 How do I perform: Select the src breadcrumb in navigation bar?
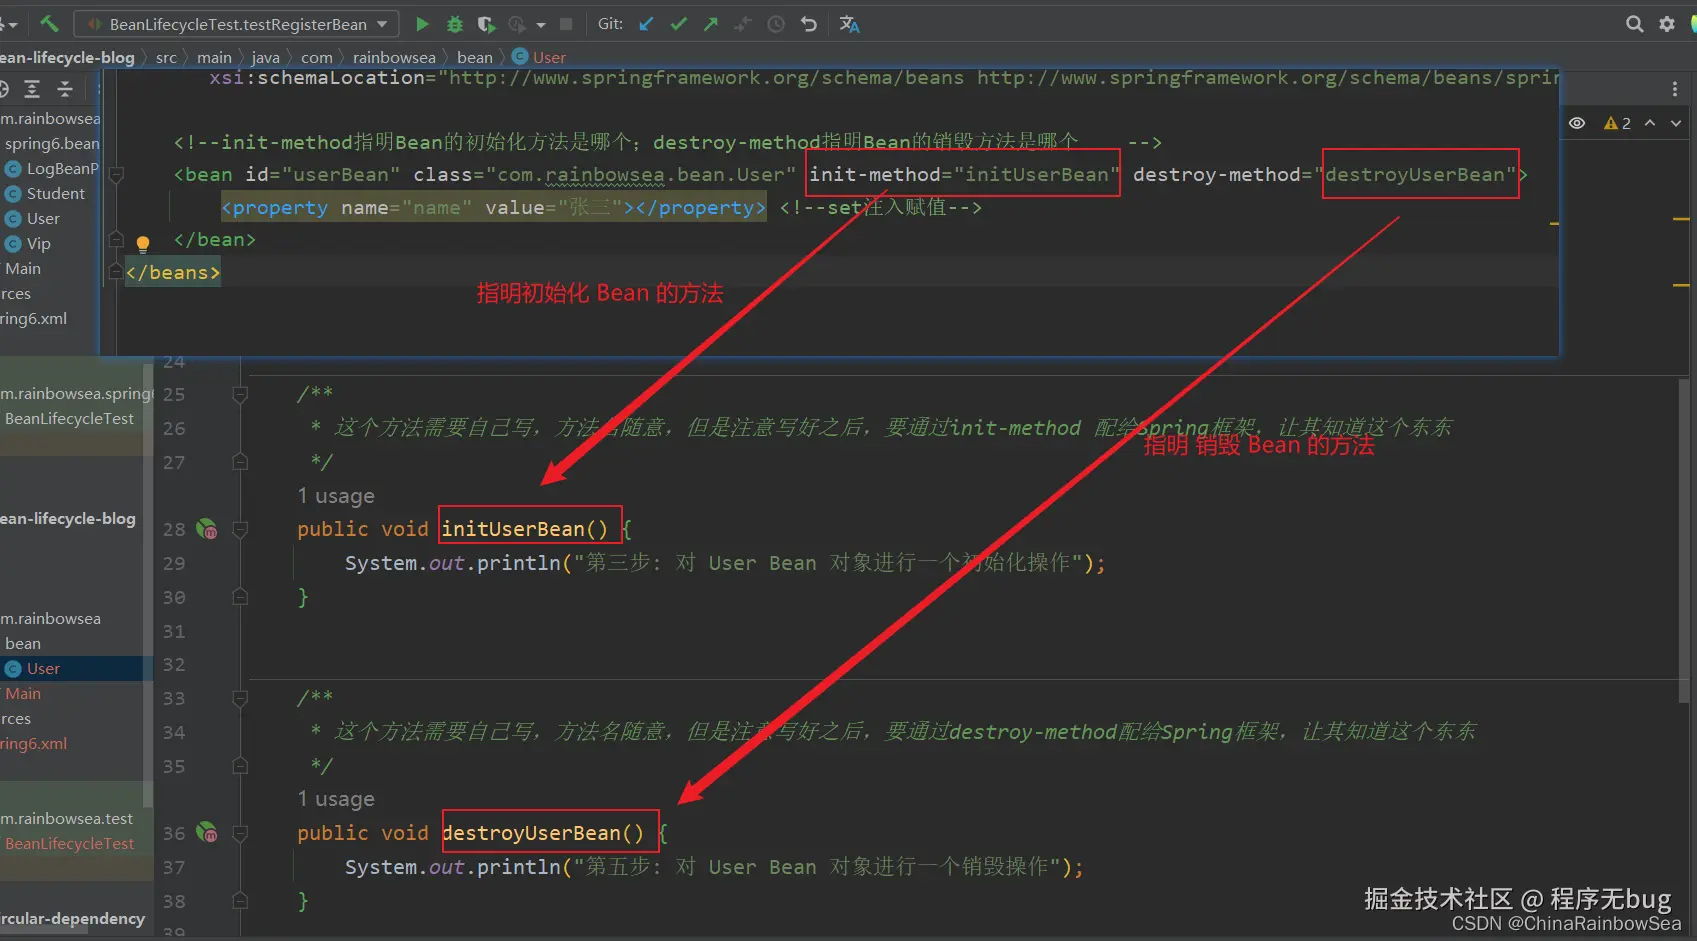[x=166, y=57]
